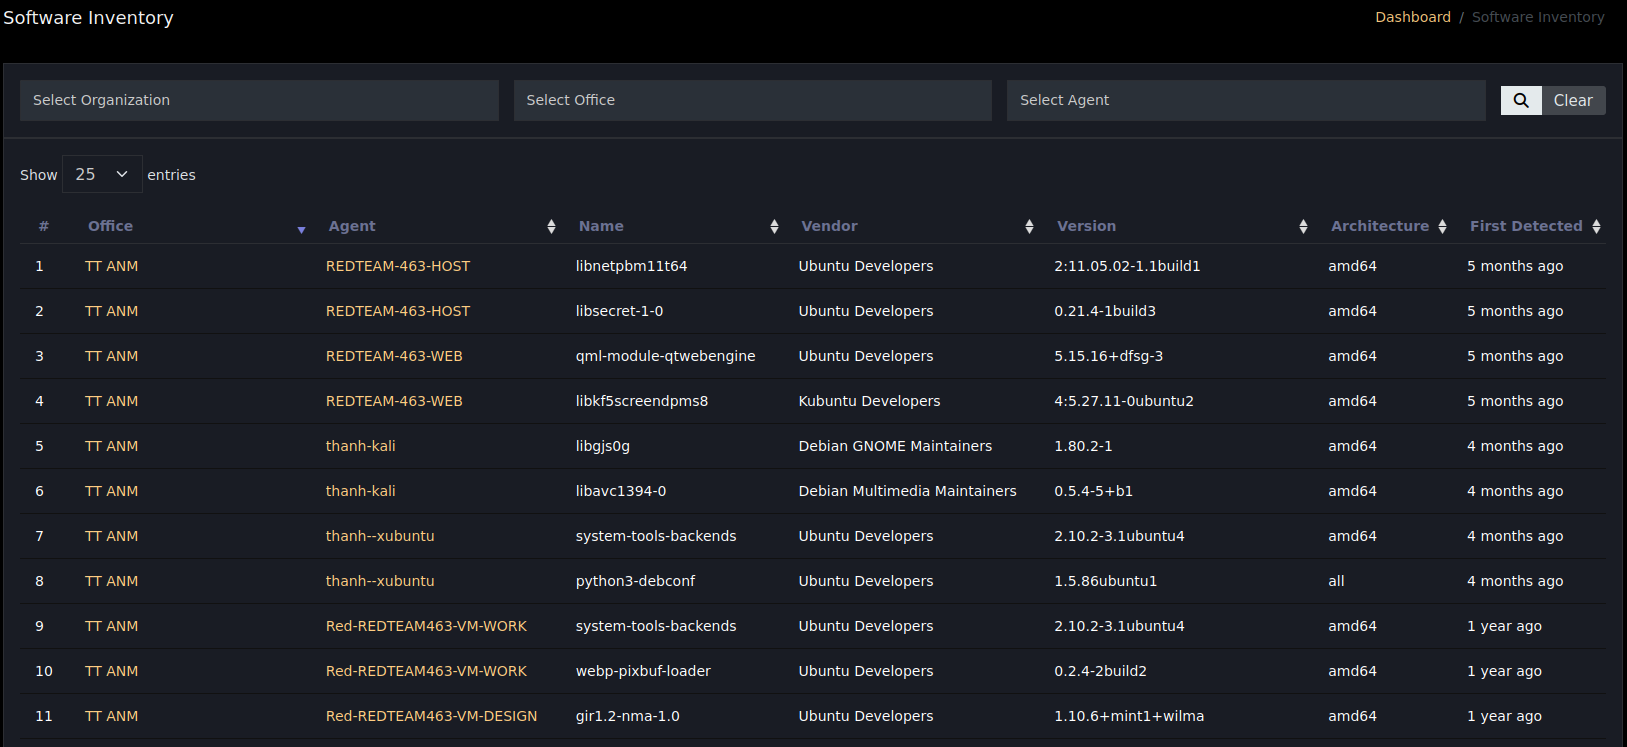This screenshot has height=747, width=1627.
Task: Click the Clear filters button
Action: click(x=1573, y=100)
